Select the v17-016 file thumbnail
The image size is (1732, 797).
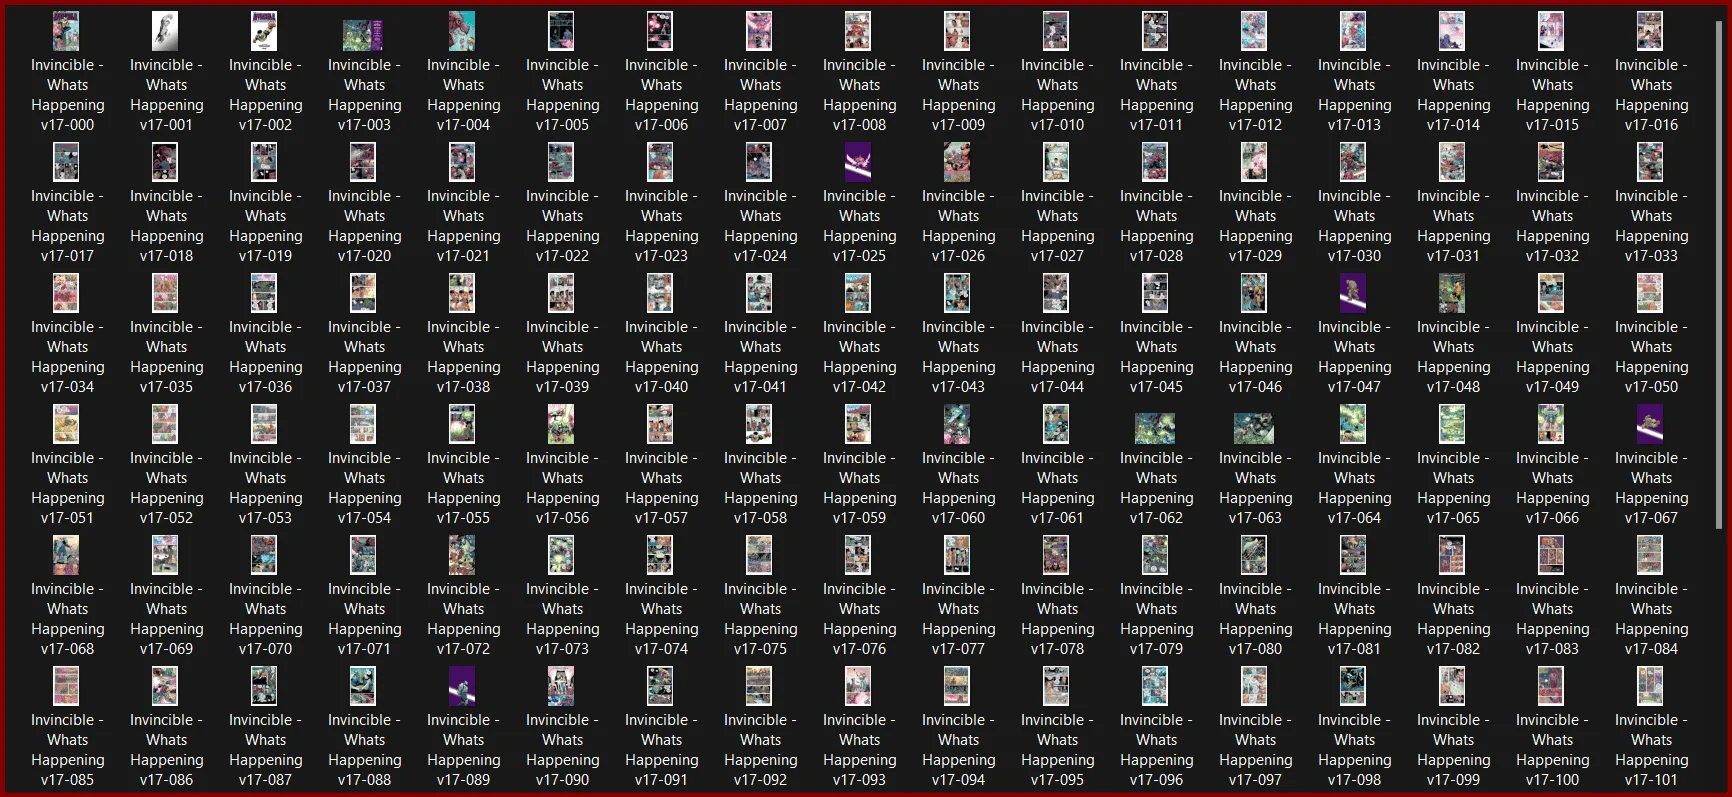pyautogui.click(x=1650, y=32)
